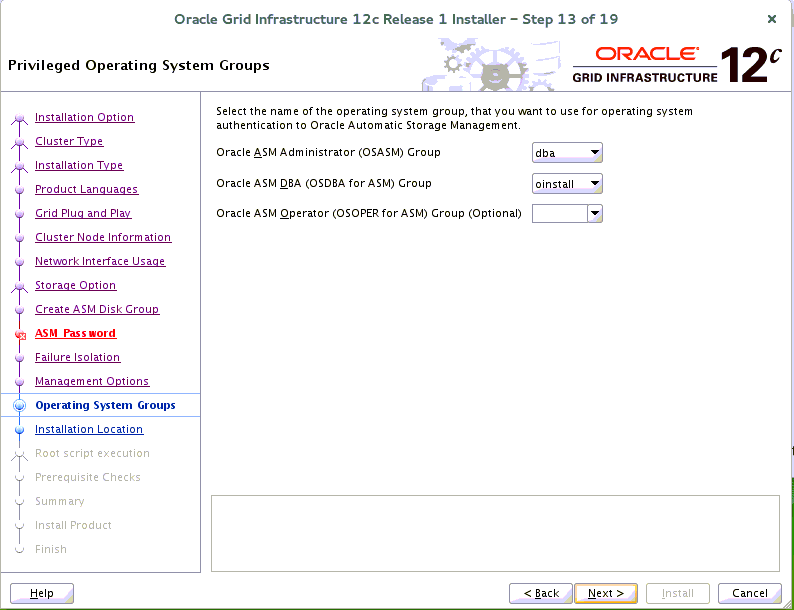Go to the ASM Password step link

tap(75, 333)
